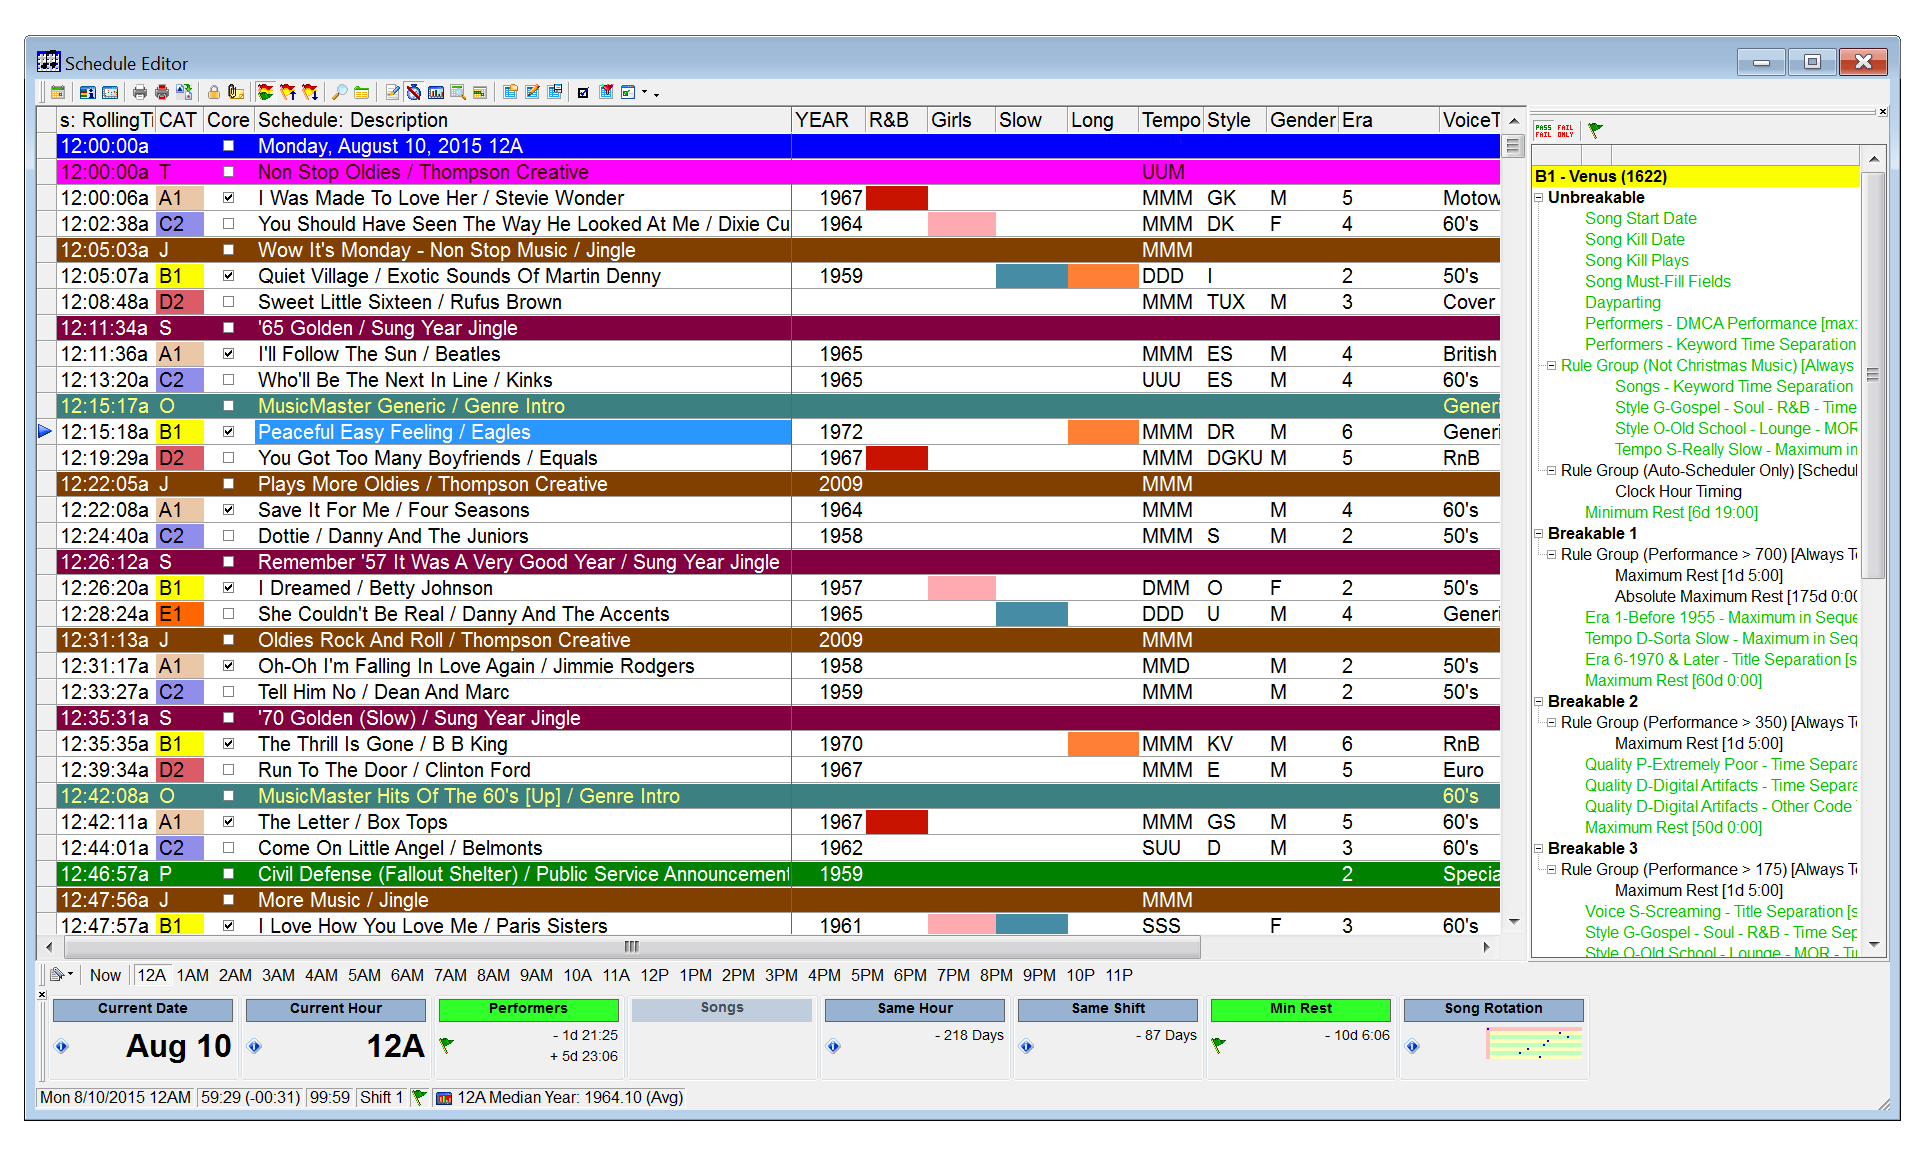Image resolution: width=1922 pixels, height=1156 pixels.
Task: Click the bar chart analysis icon
Action: tap(436, 92)
